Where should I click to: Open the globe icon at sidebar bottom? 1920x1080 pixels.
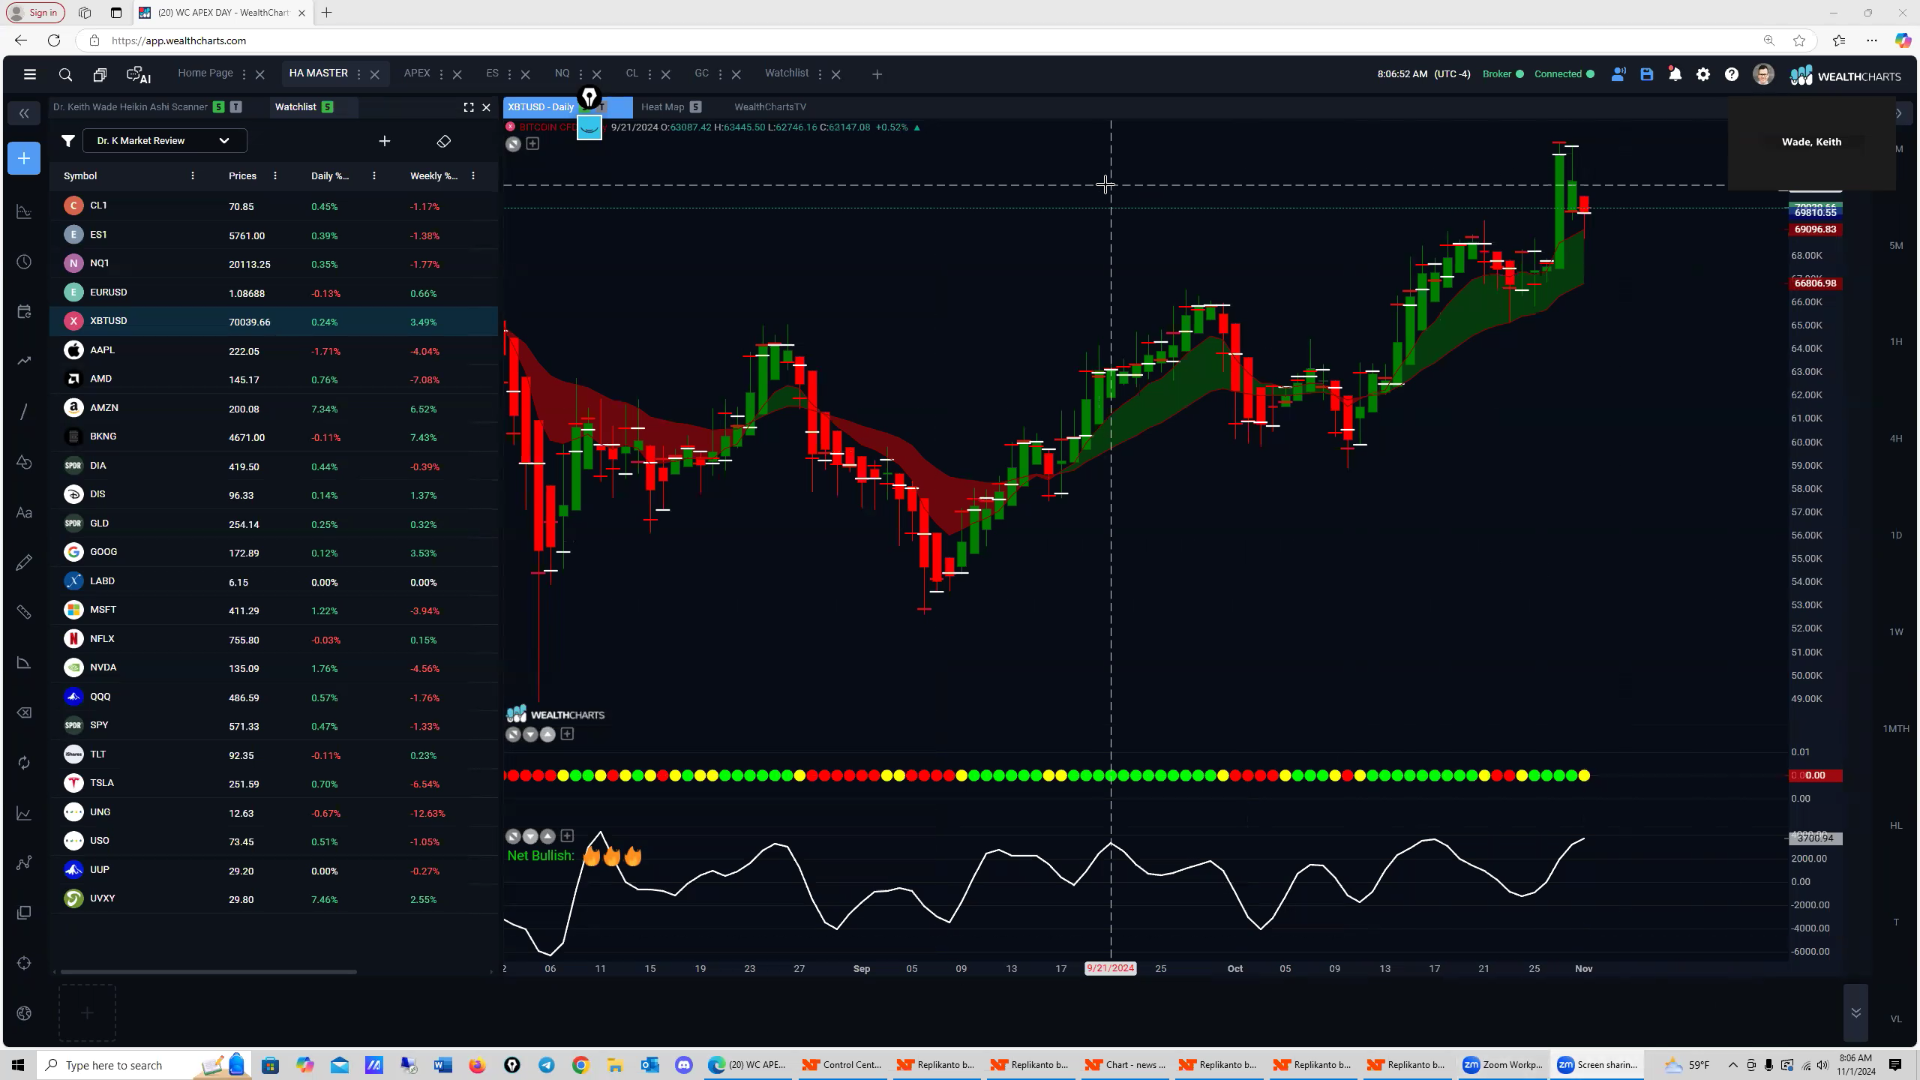tap(24, 1013)
